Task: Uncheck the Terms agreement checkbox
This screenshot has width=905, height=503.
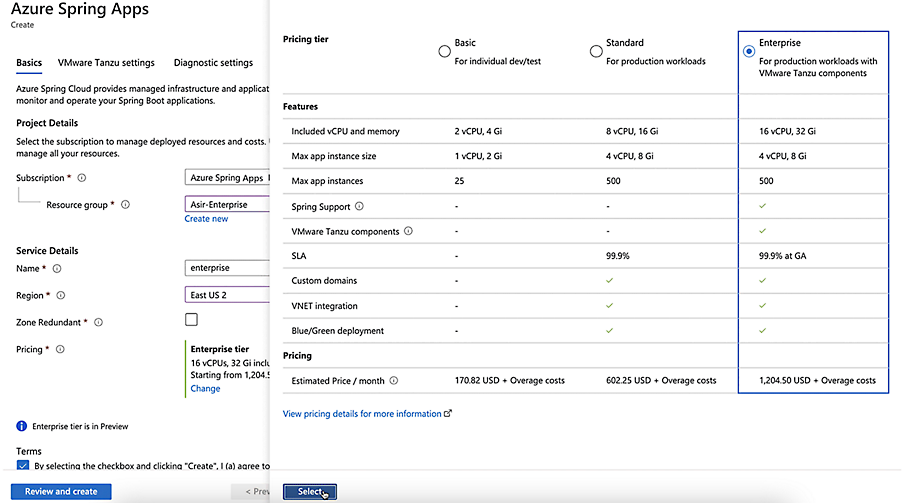Action: pyautogui.click(x=23, y=466)
